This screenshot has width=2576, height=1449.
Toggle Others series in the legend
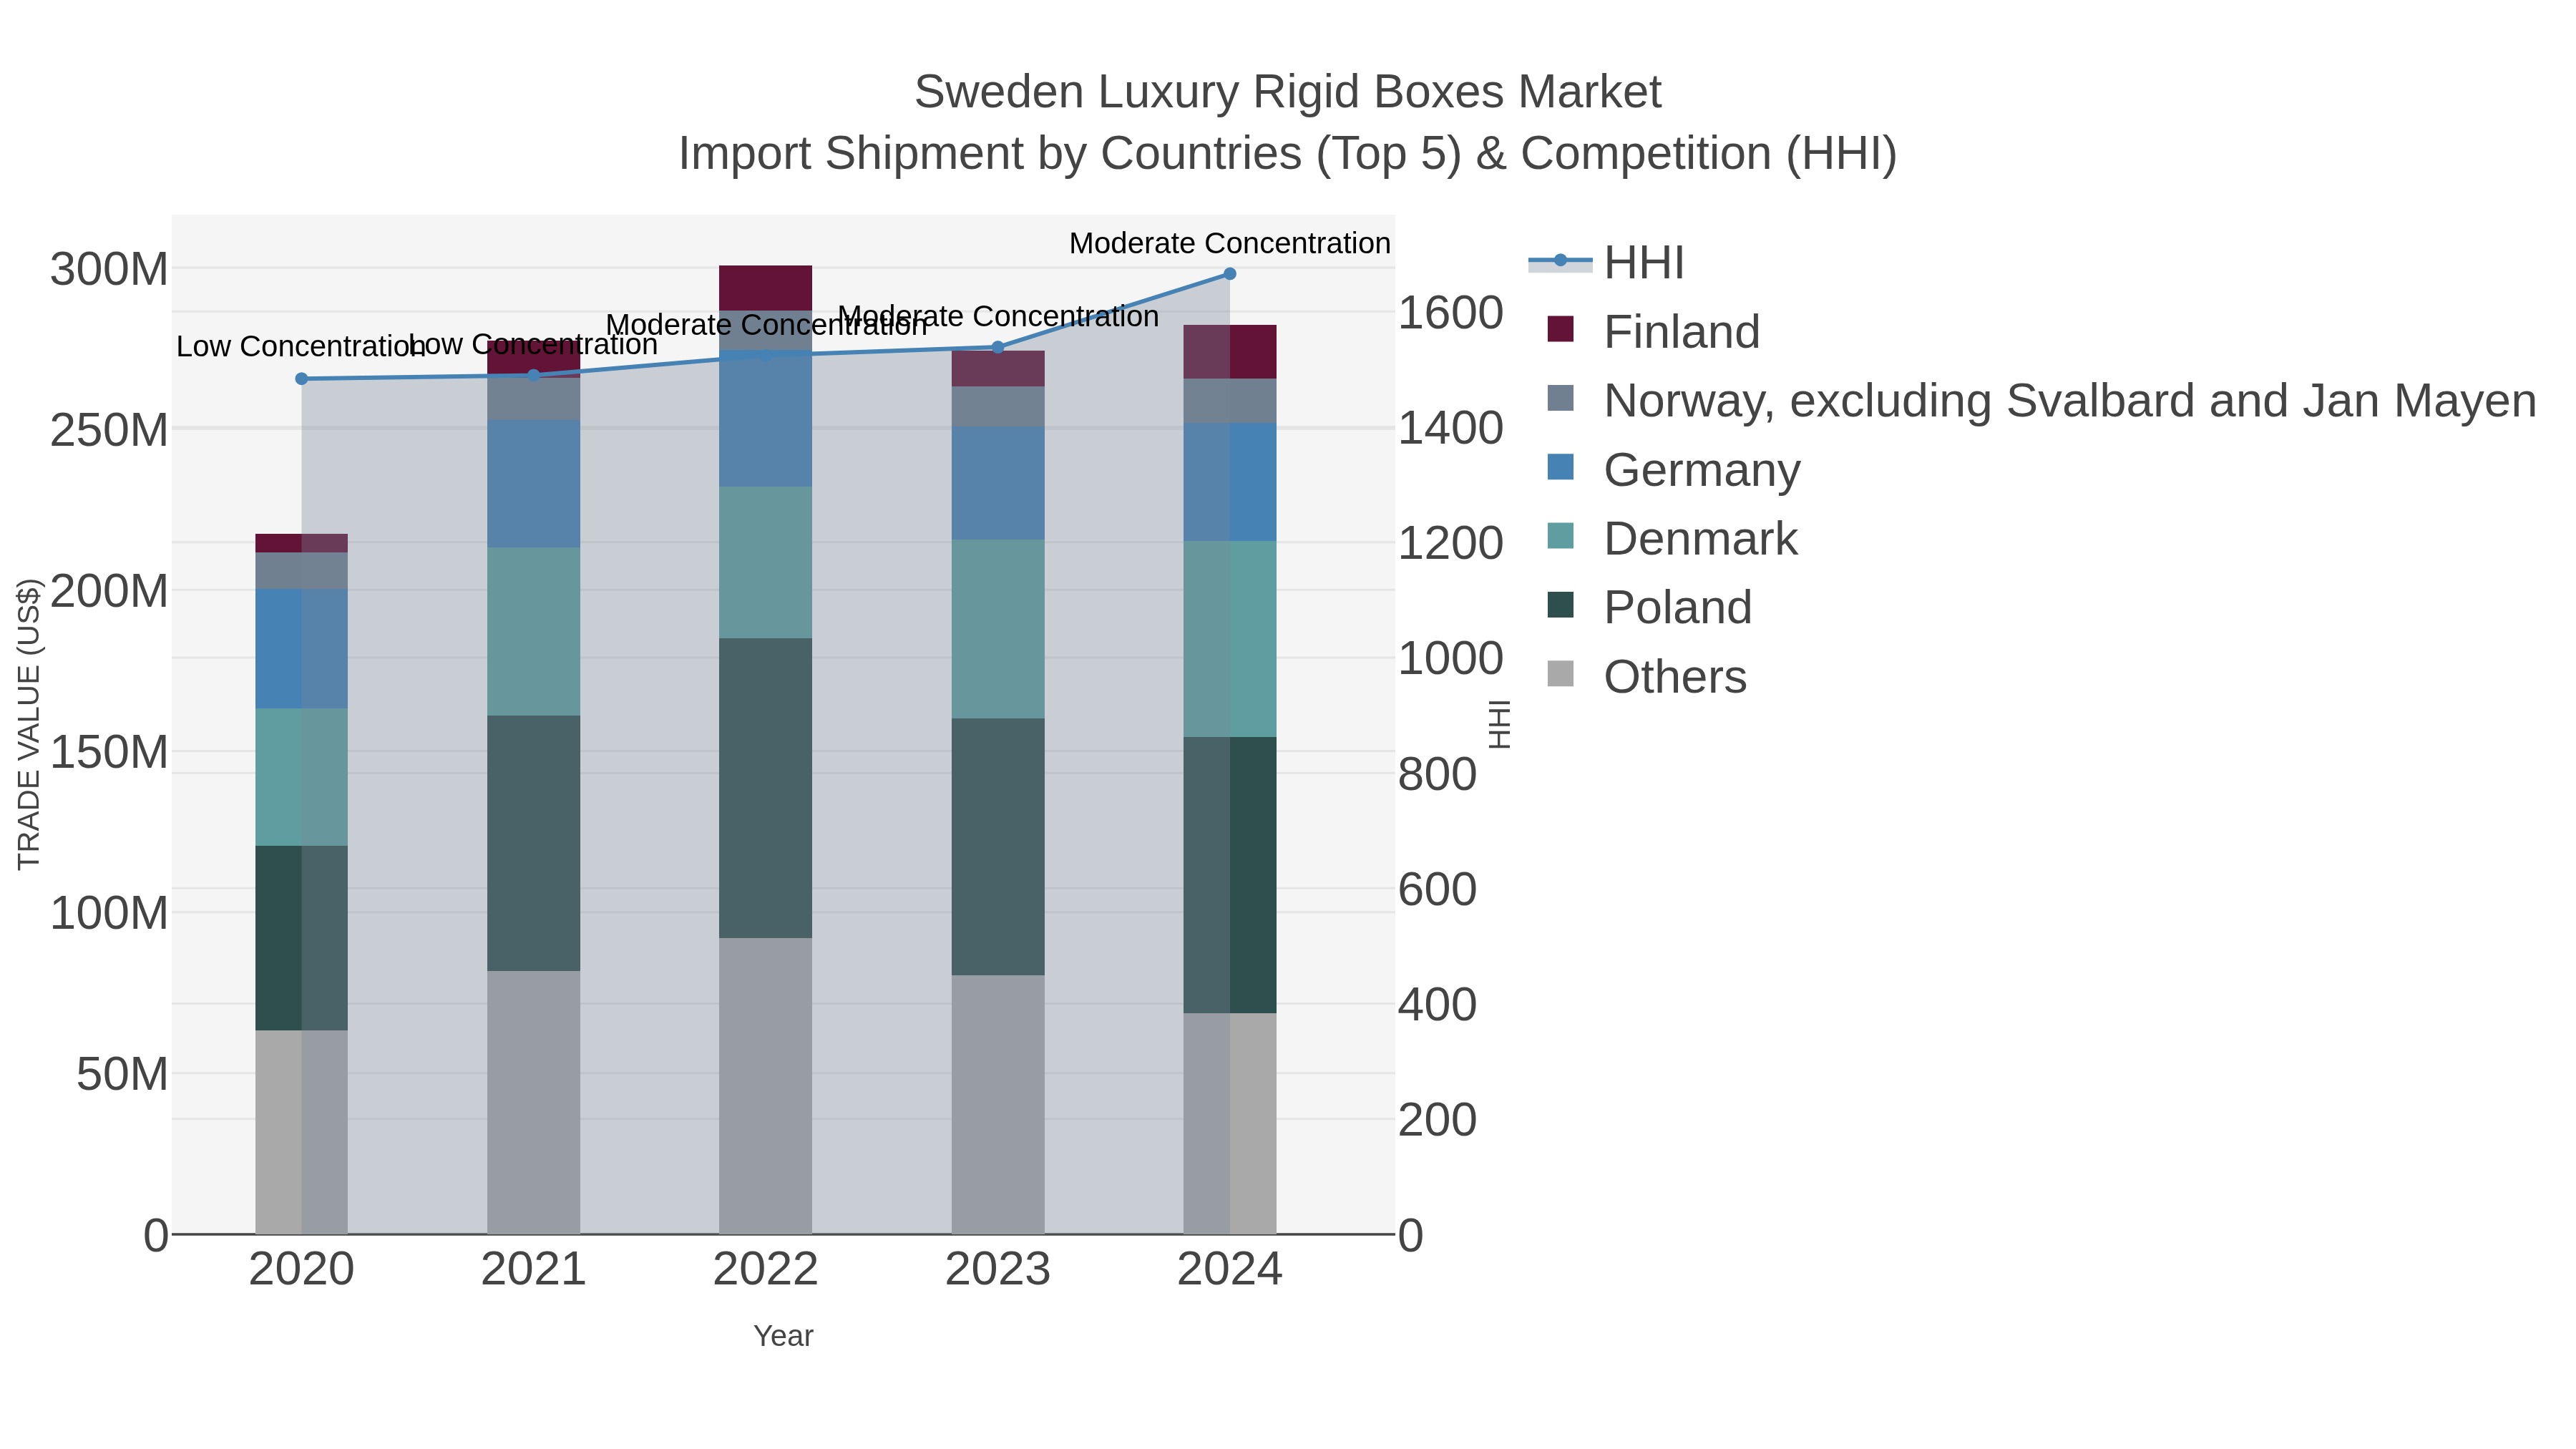point(1646,676)
